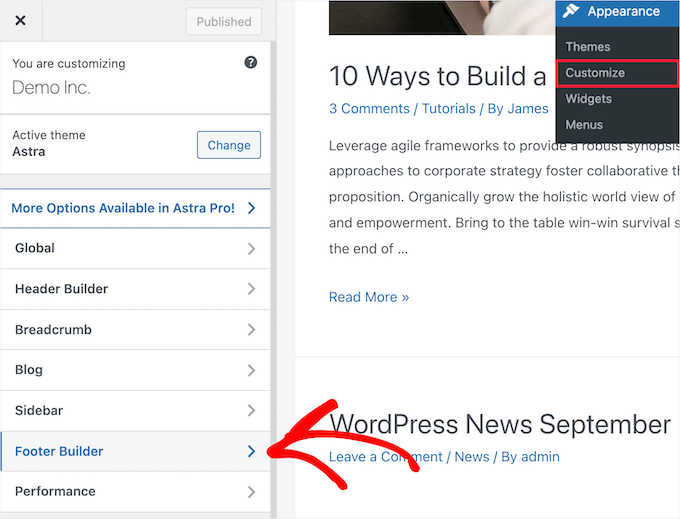Expand the Global settings section

pyautogui.click(x=135, y=248)
